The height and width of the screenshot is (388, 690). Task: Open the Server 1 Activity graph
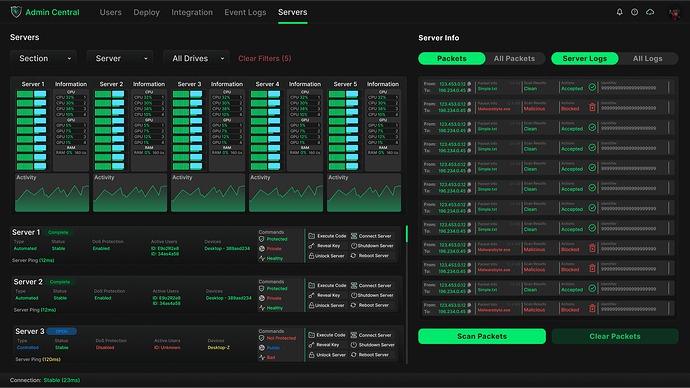(52, 193)
